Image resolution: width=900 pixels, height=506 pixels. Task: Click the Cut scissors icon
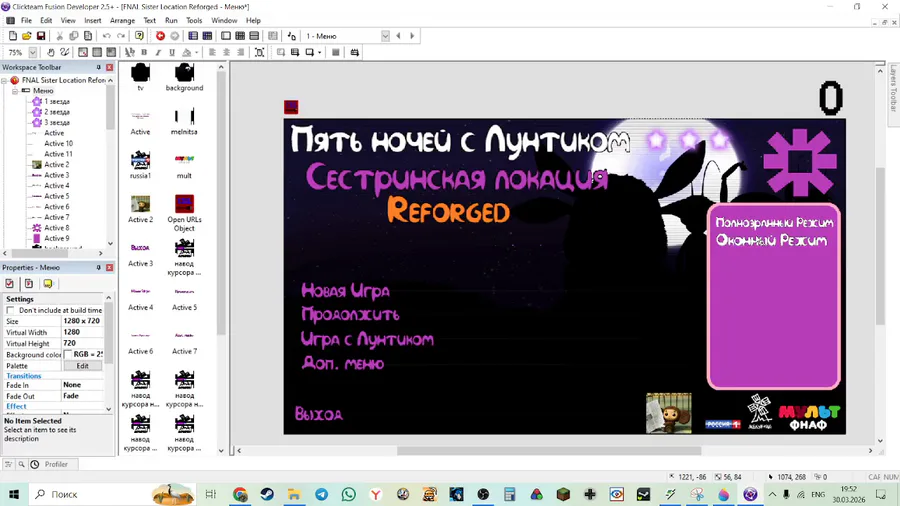tap(59, 36)
